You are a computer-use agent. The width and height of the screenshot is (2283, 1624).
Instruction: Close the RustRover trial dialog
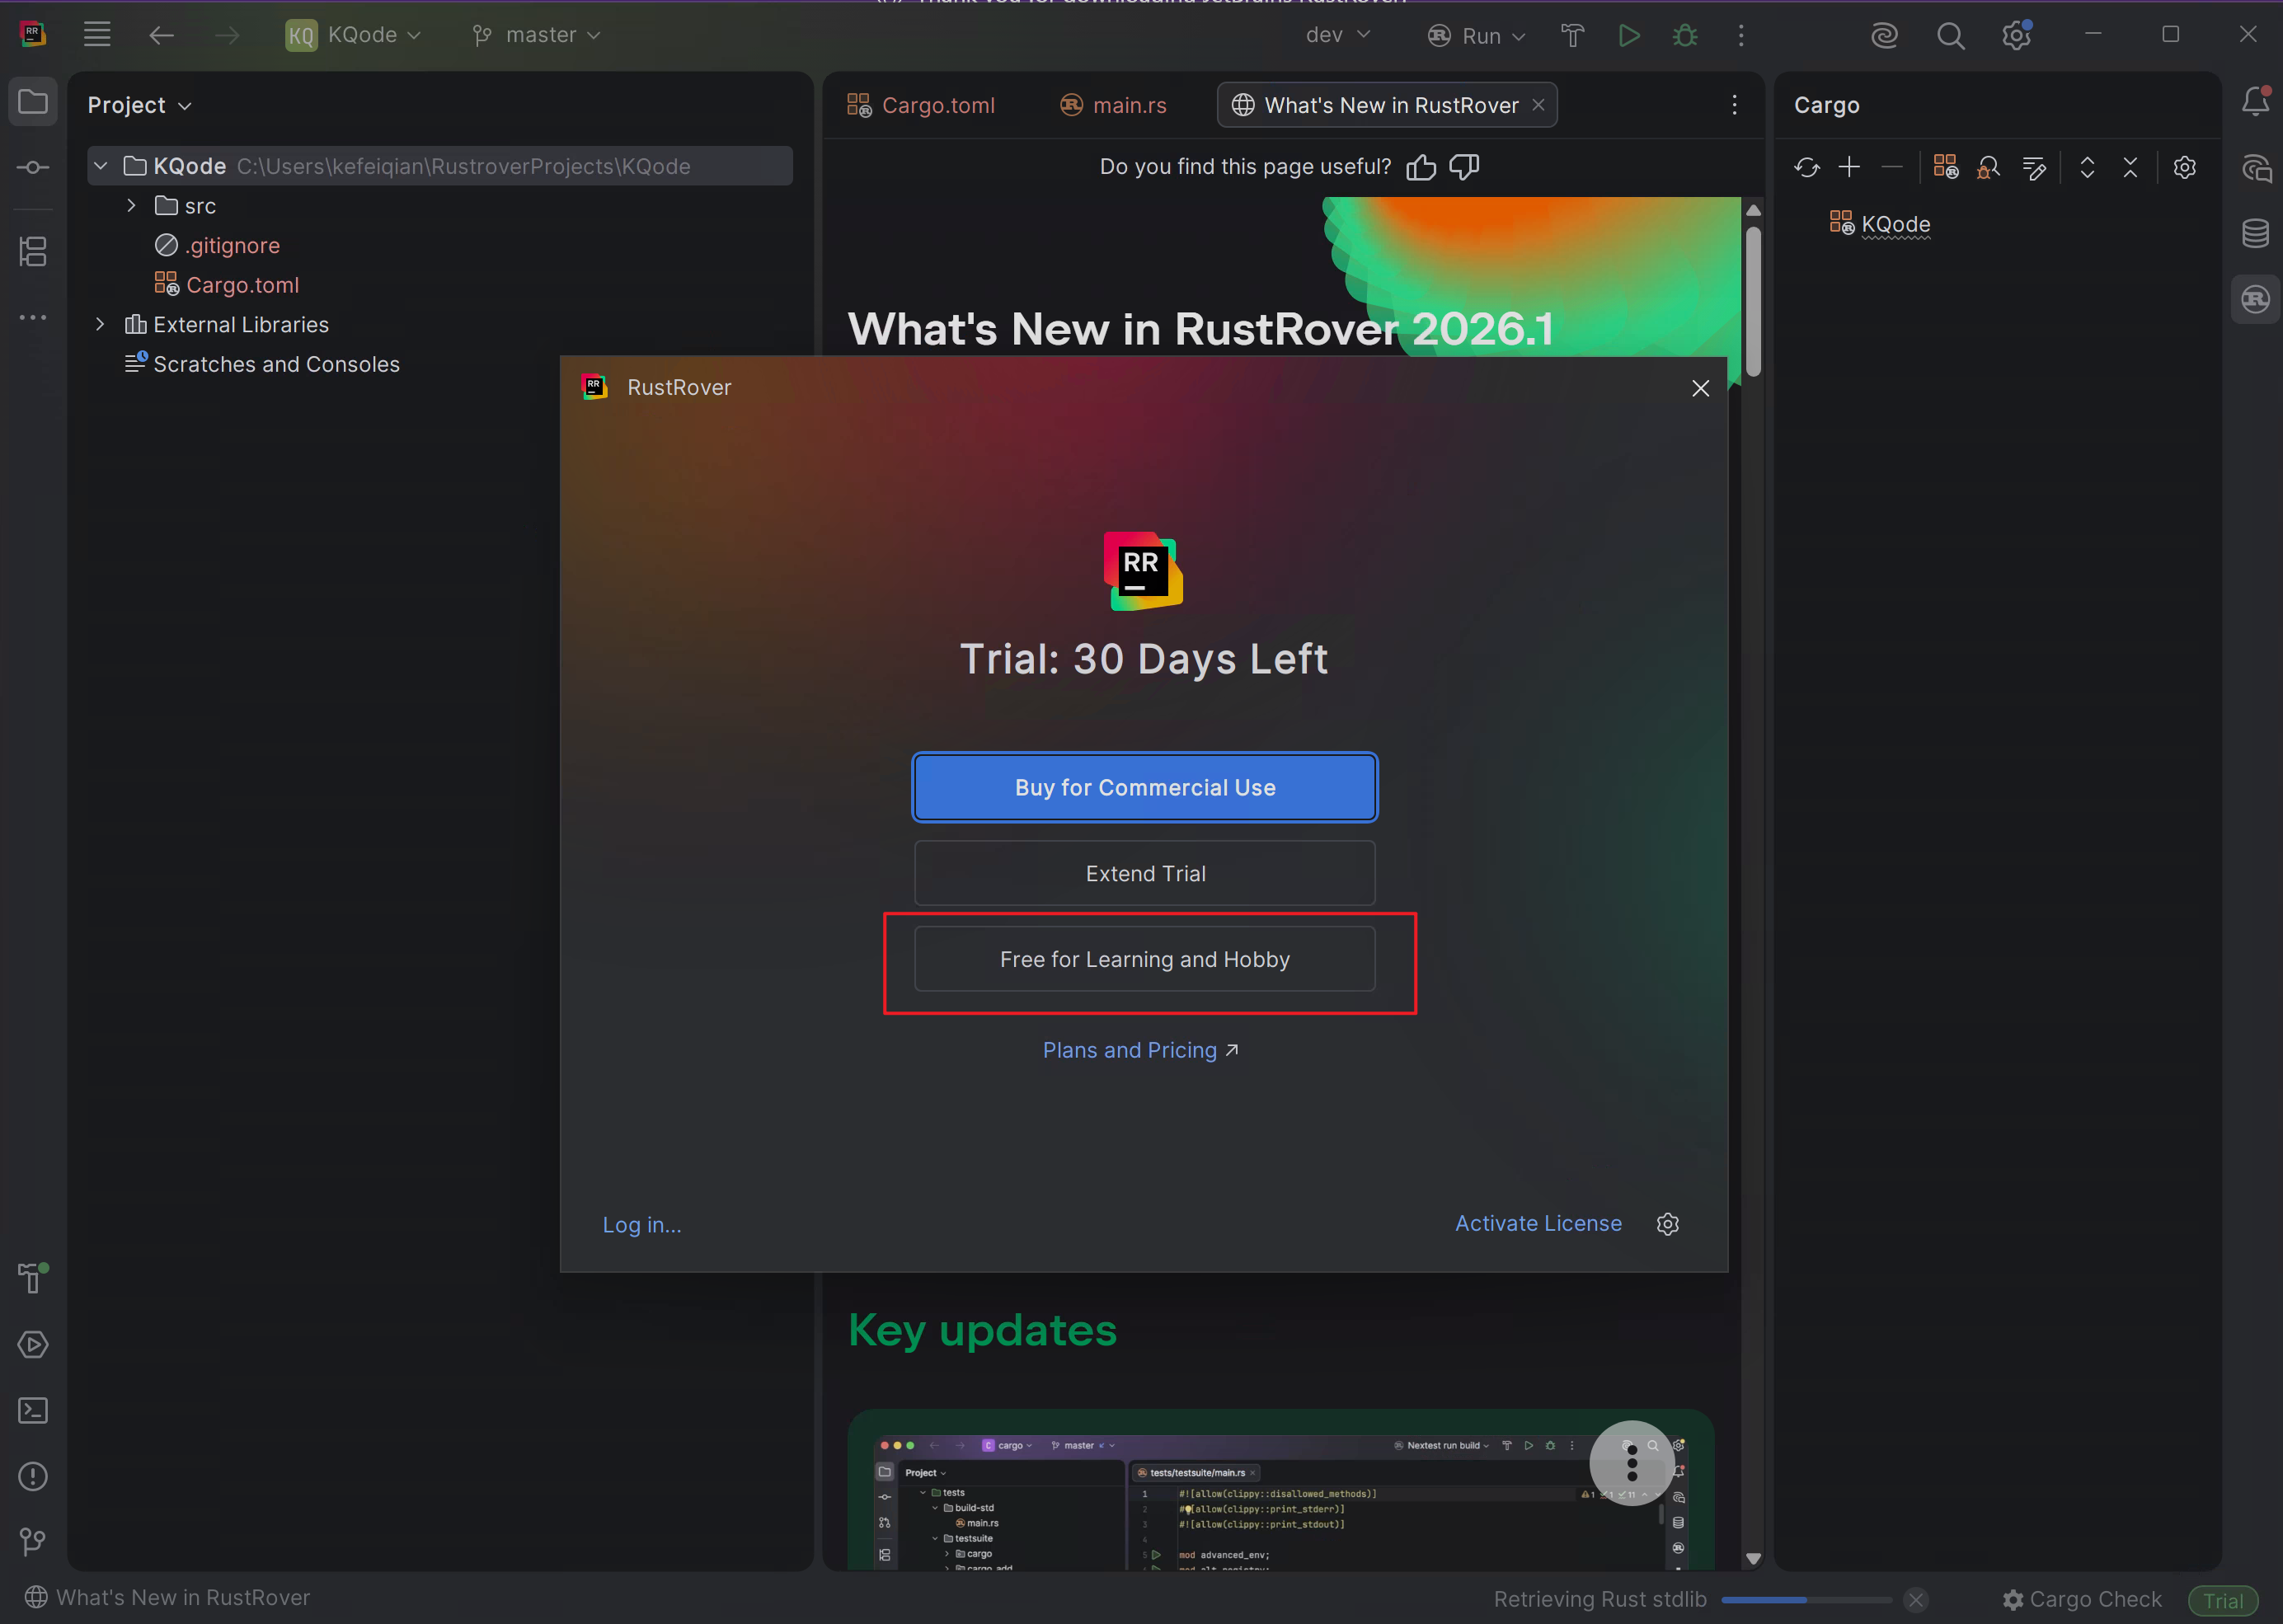pos(1700,388)
